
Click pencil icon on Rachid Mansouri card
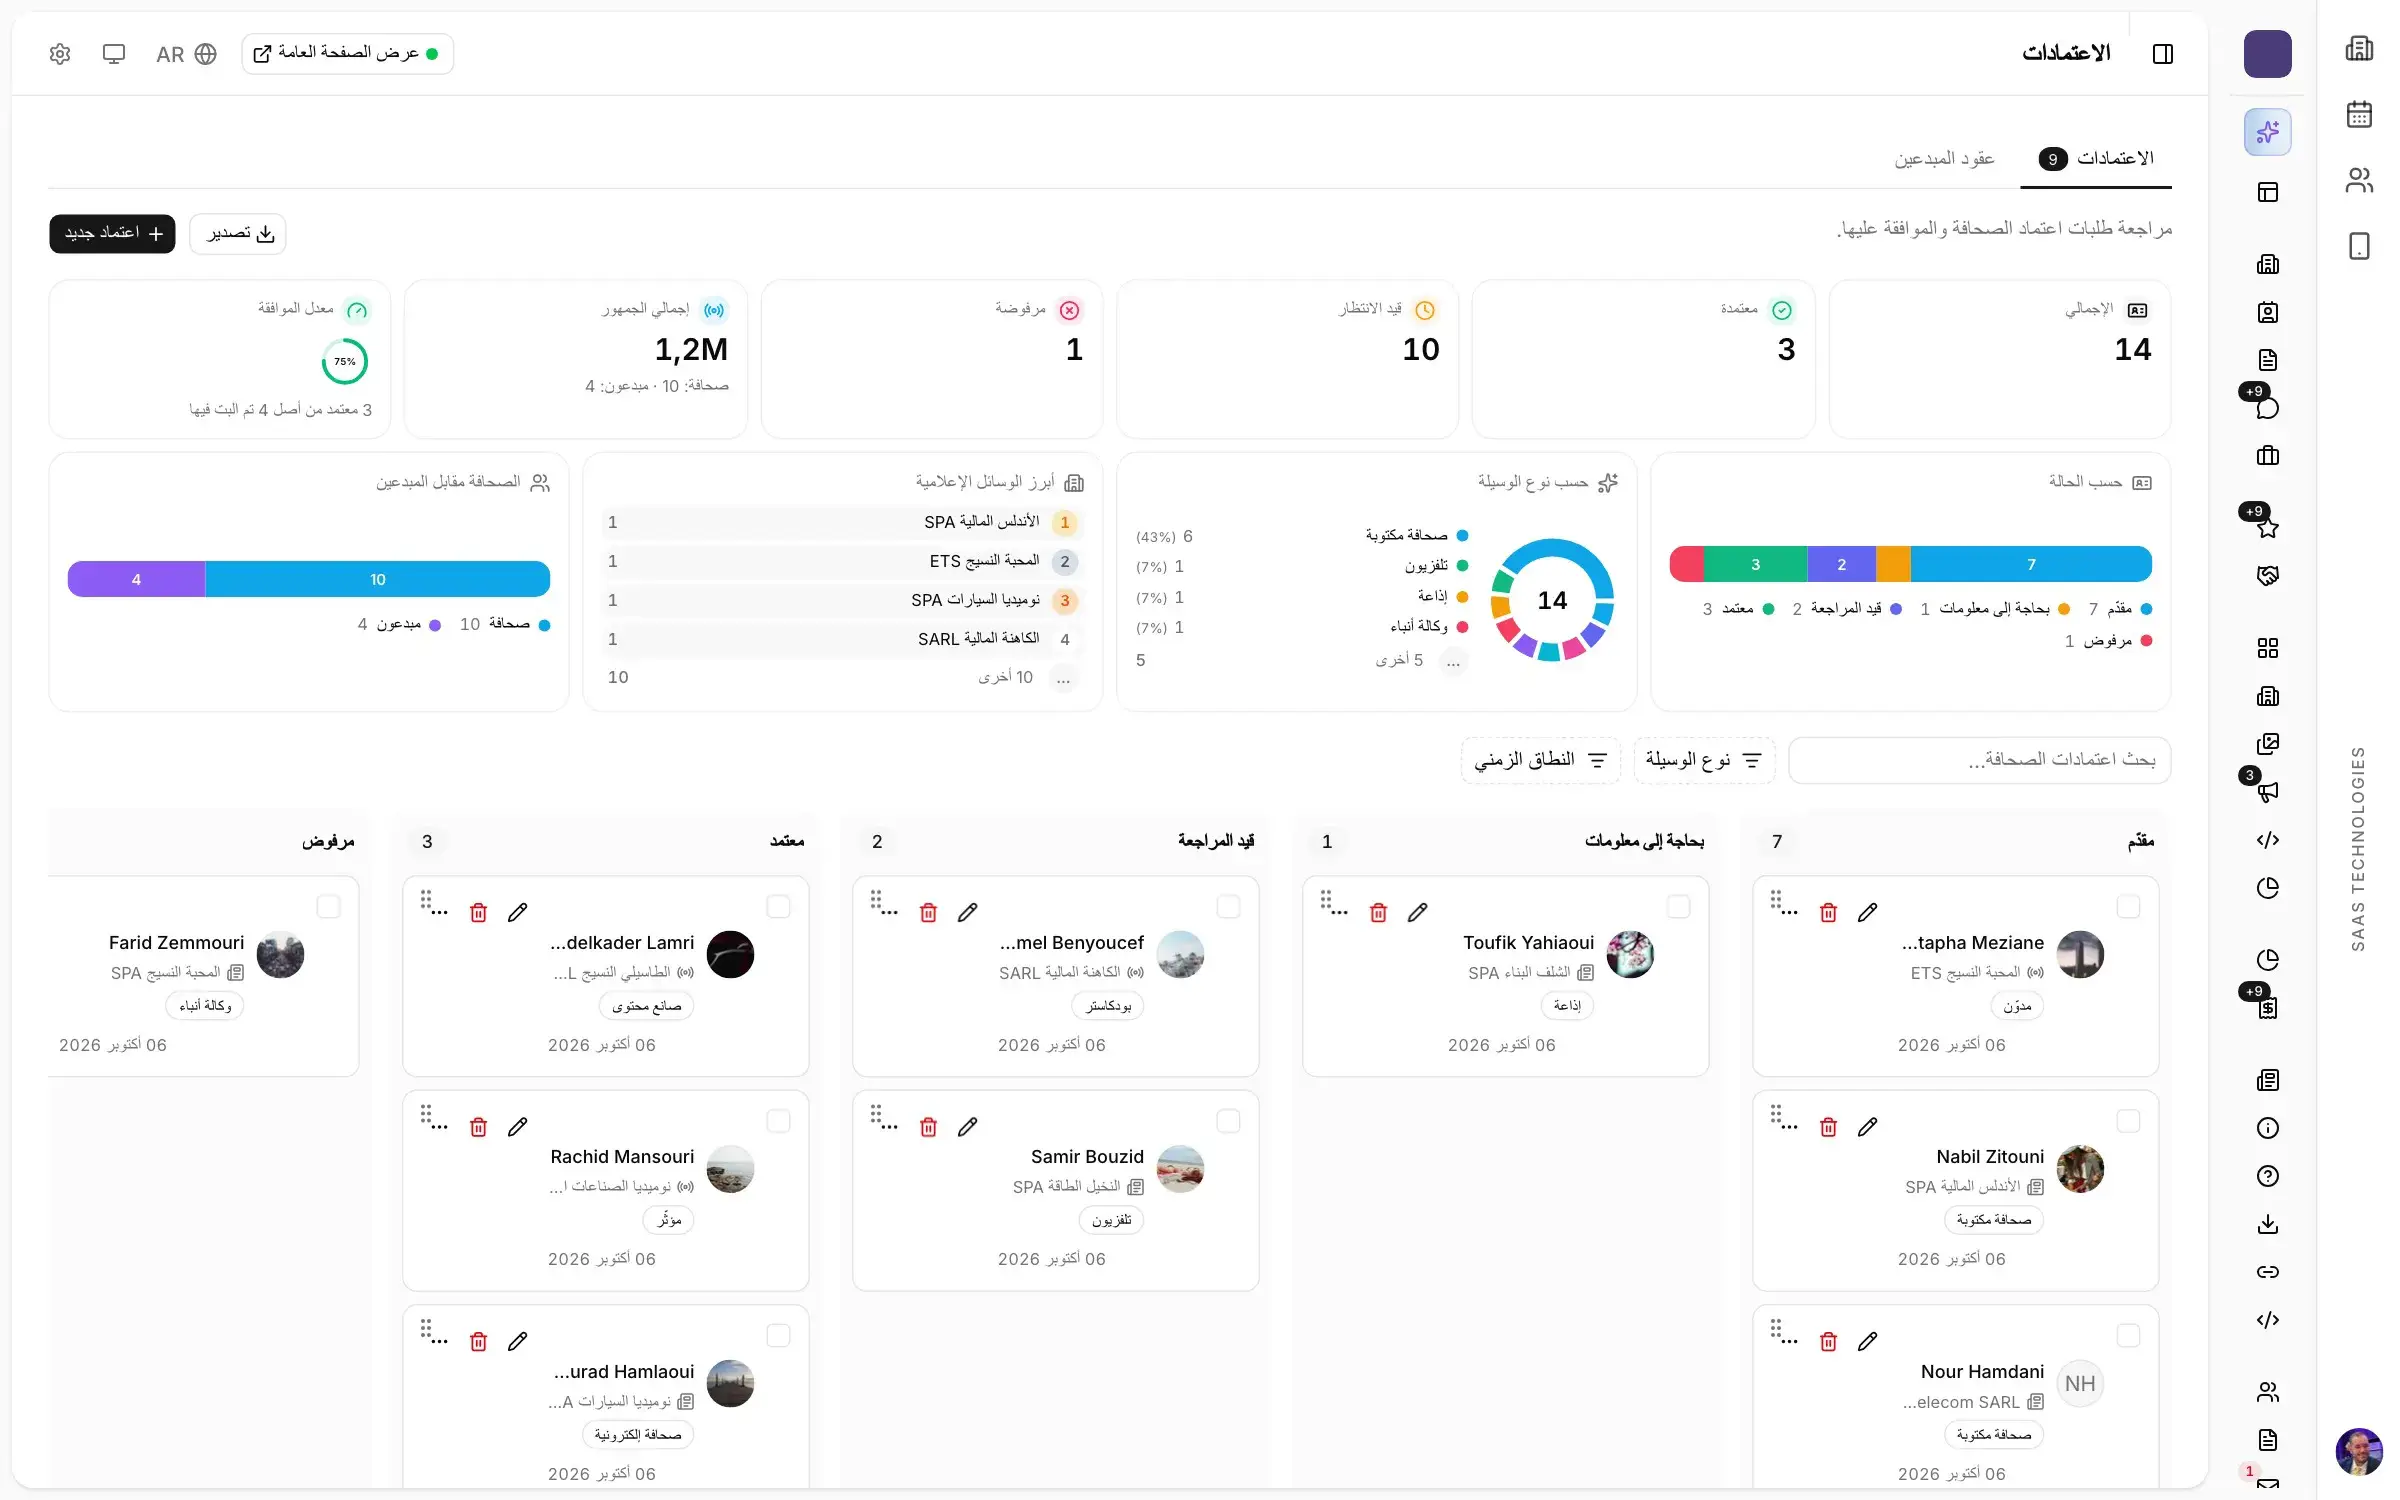click(x=517, y=1127)
